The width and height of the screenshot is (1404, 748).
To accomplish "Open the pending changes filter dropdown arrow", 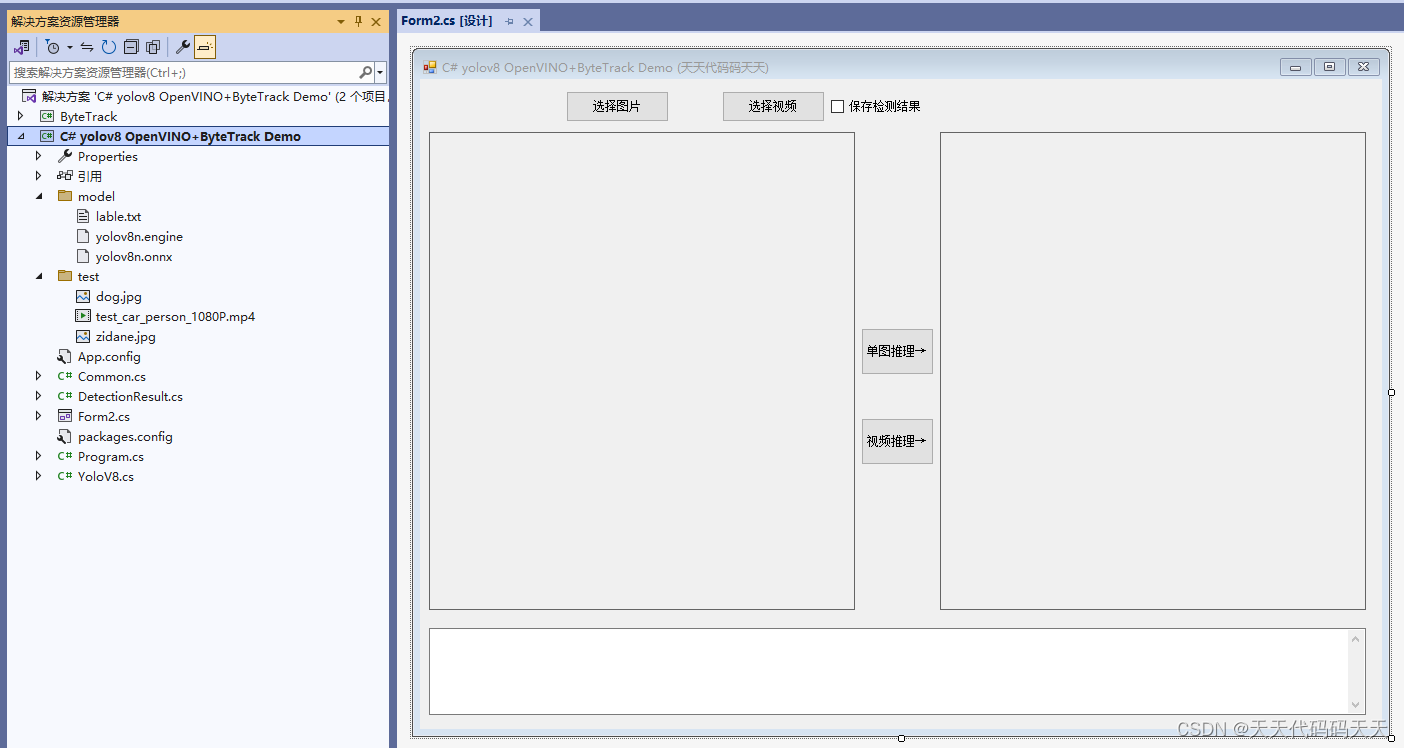I will point(69,47).
